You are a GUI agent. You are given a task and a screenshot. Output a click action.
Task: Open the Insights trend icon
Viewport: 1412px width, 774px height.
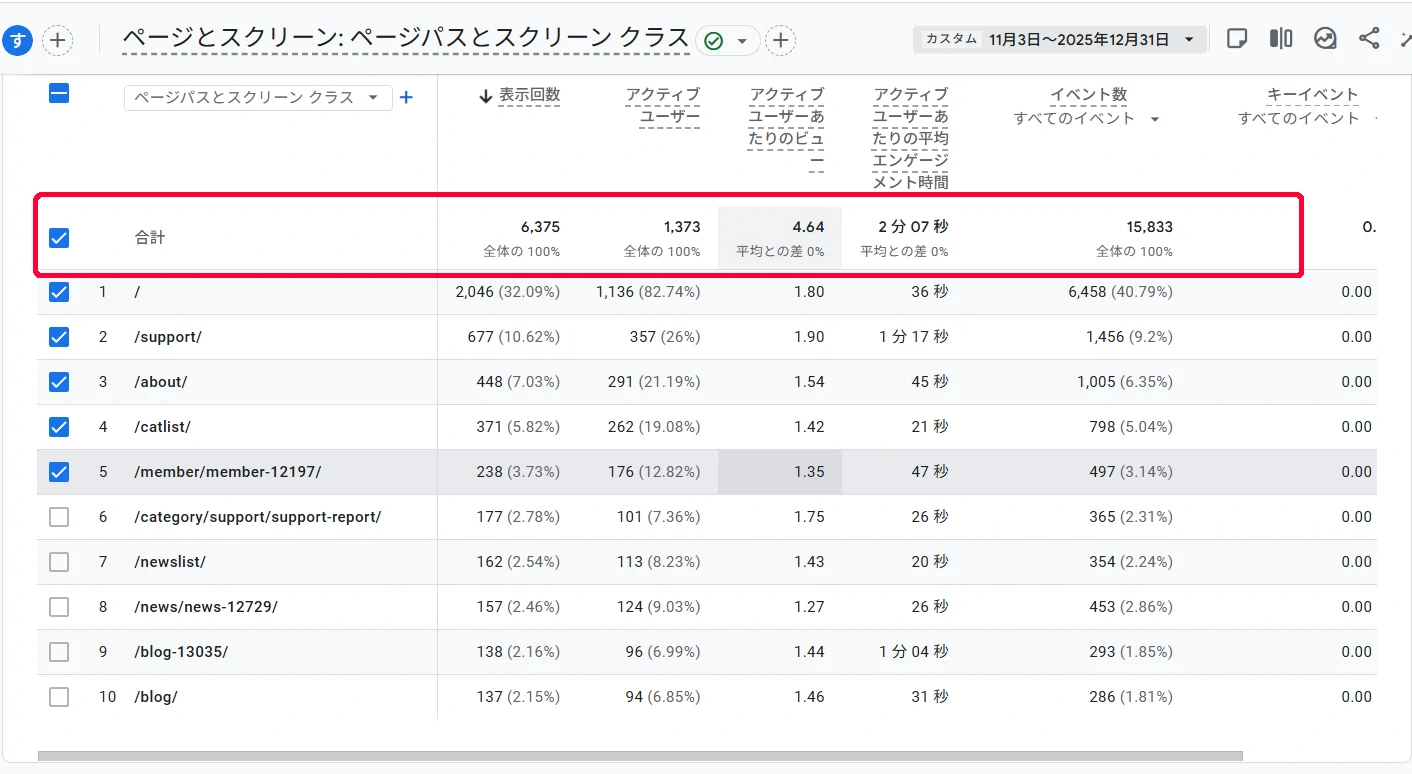(x=1325, y=39)
